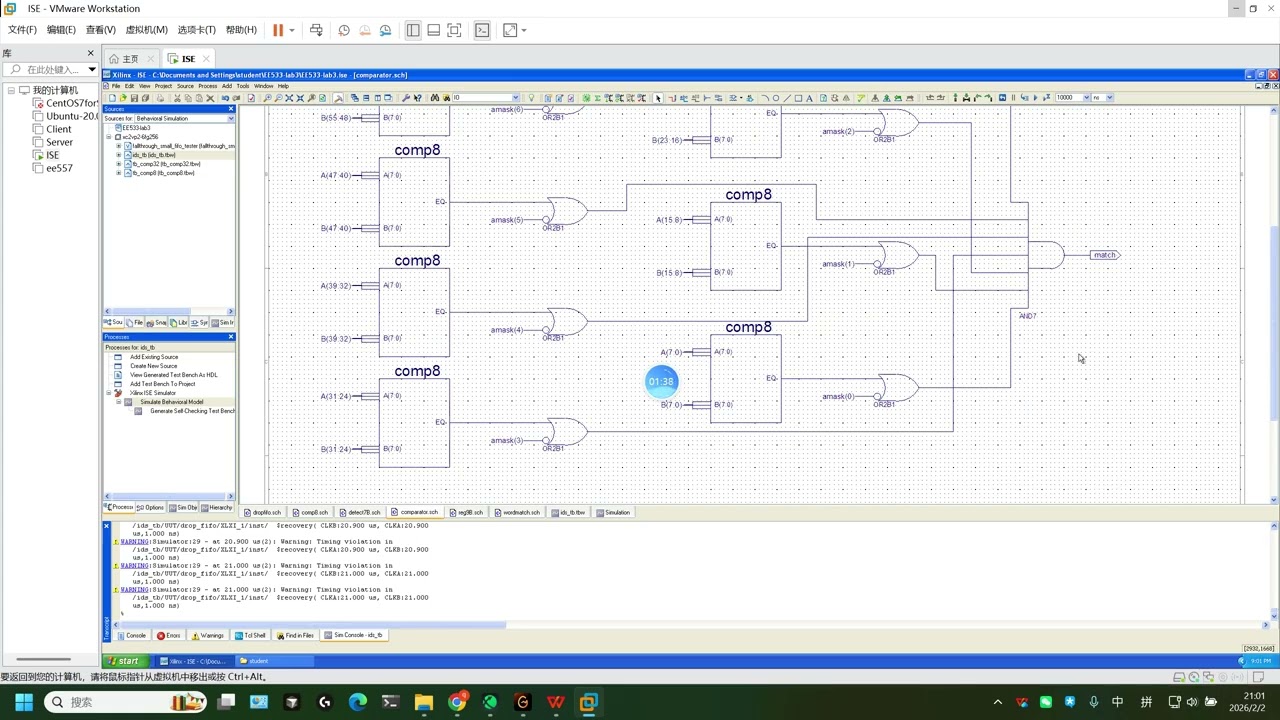Image resolution: width=1280 pixels, height=720 pixels.
Task: Expand the fallthrough_small_fifo_tester tree node
Action: pos(119,146)
